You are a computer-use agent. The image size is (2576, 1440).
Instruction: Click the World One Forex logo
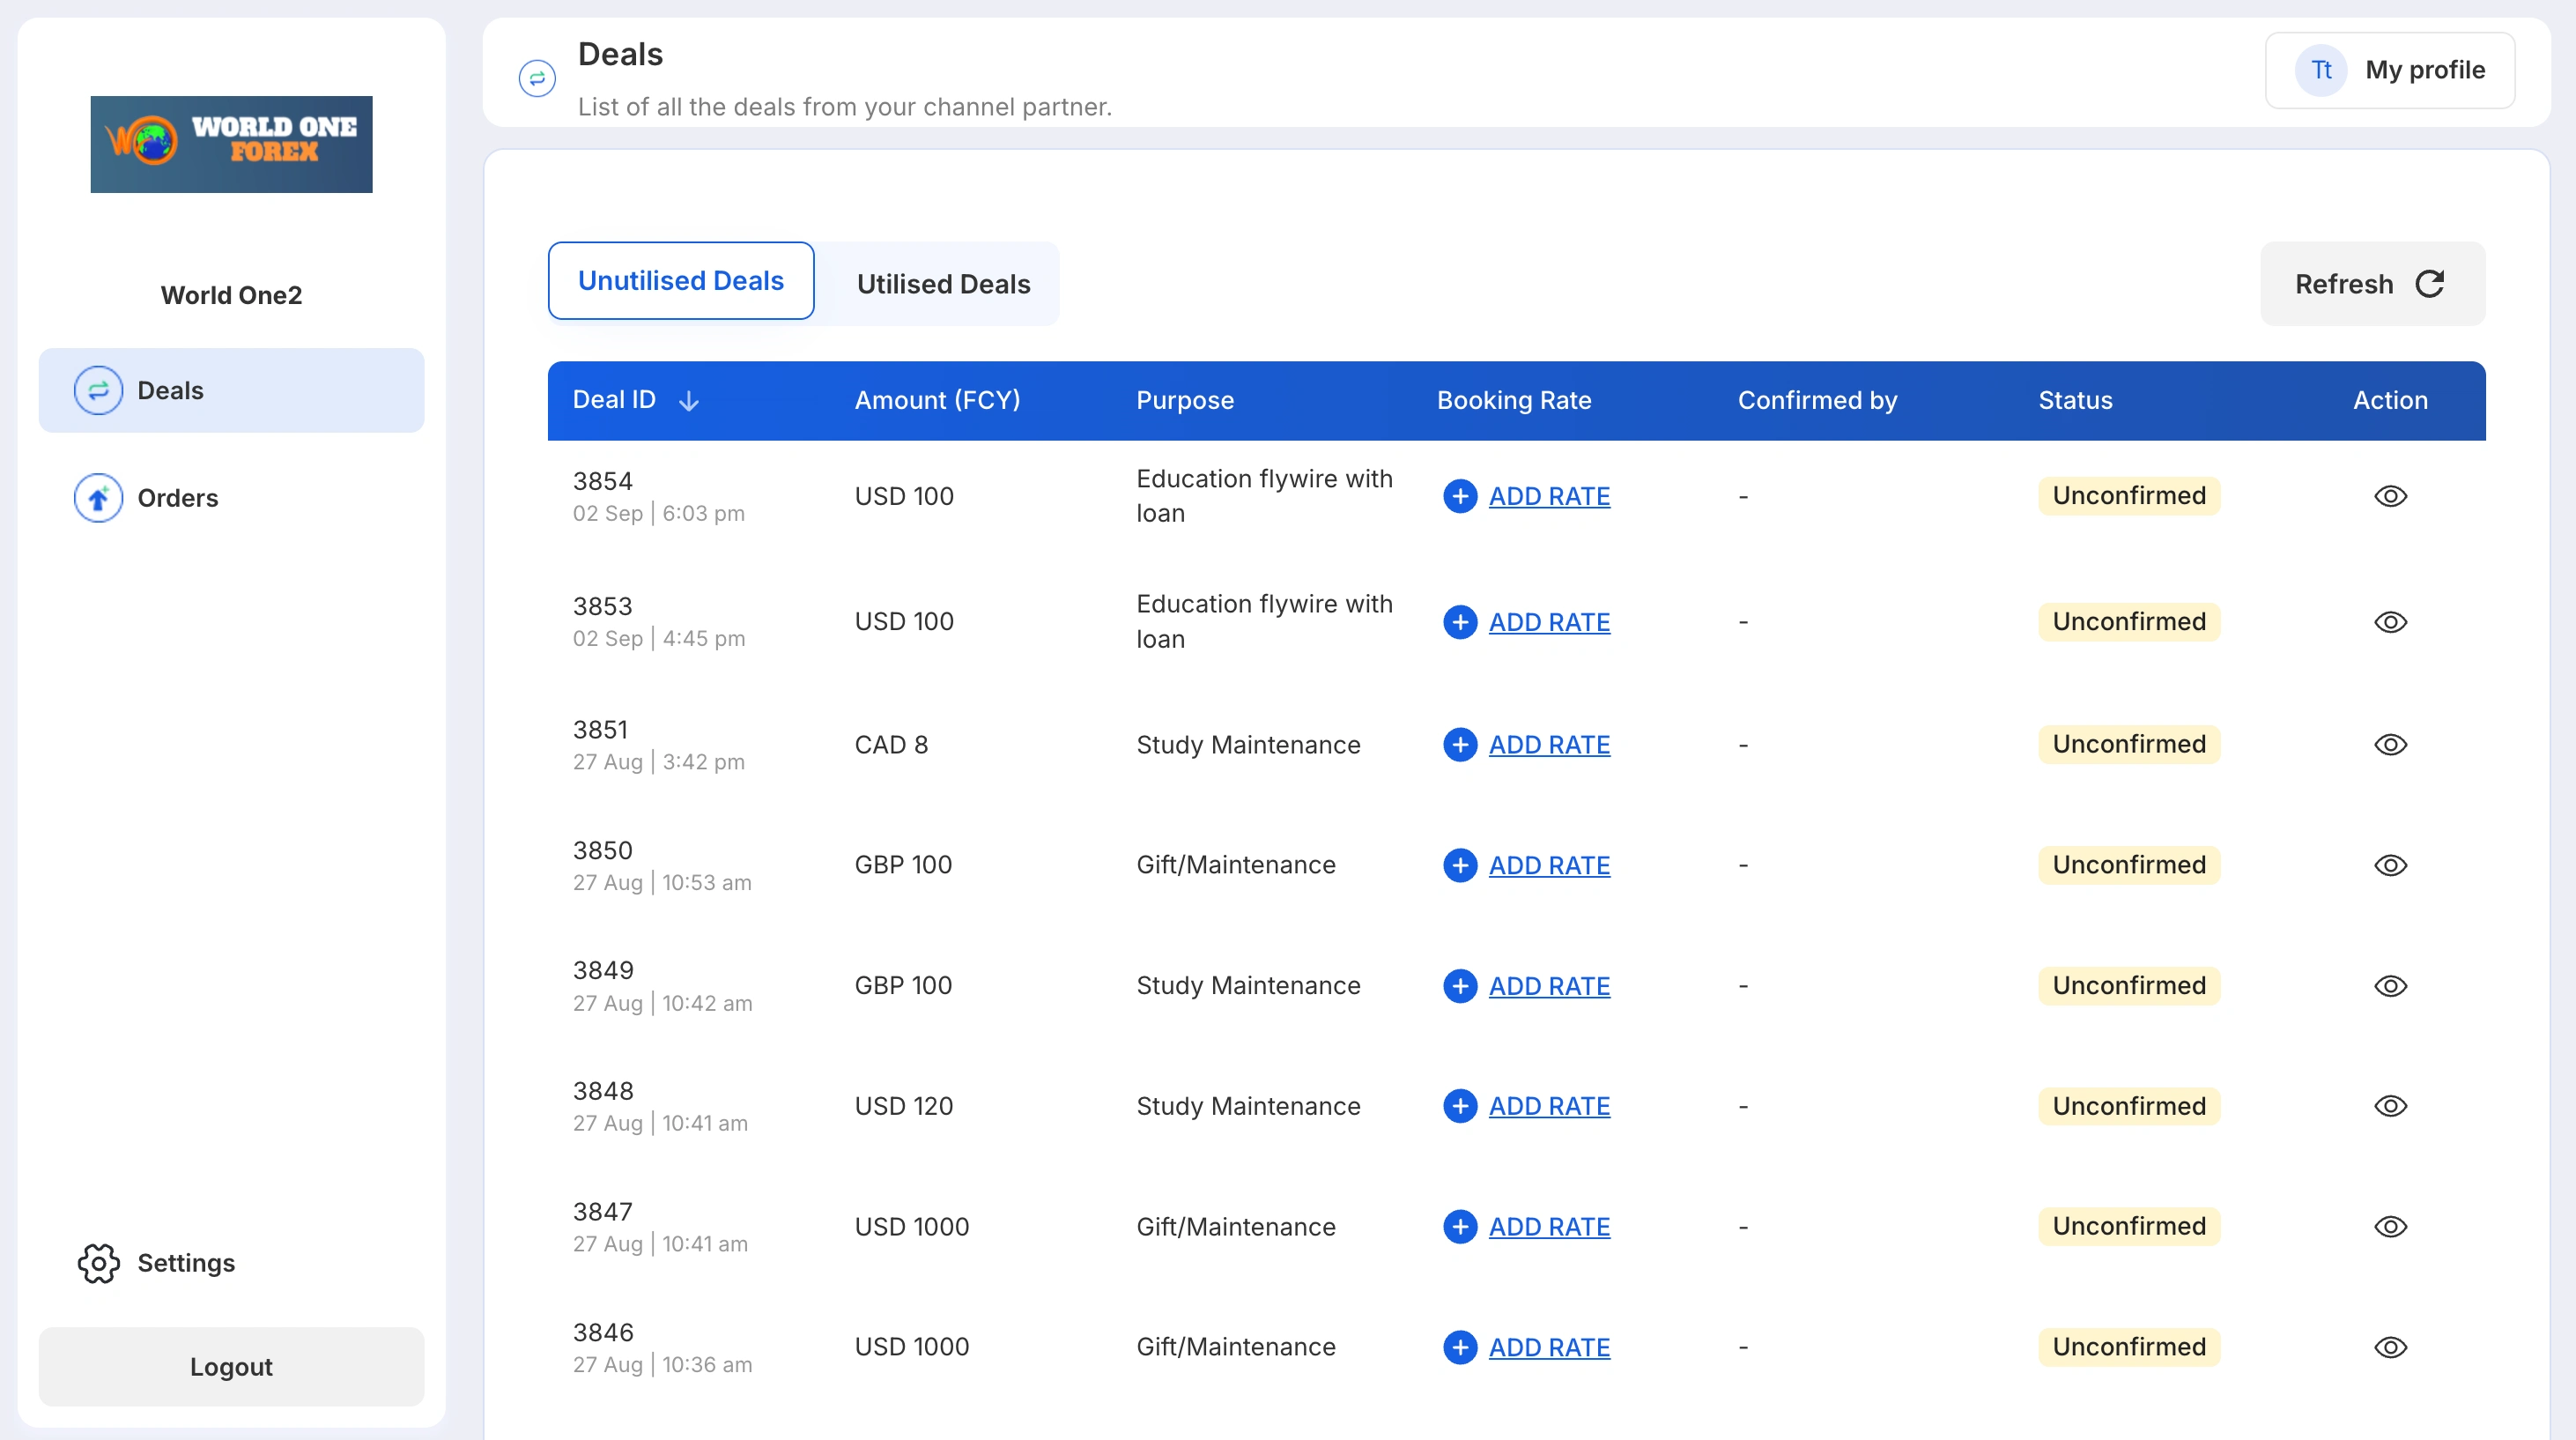point(231,144)
